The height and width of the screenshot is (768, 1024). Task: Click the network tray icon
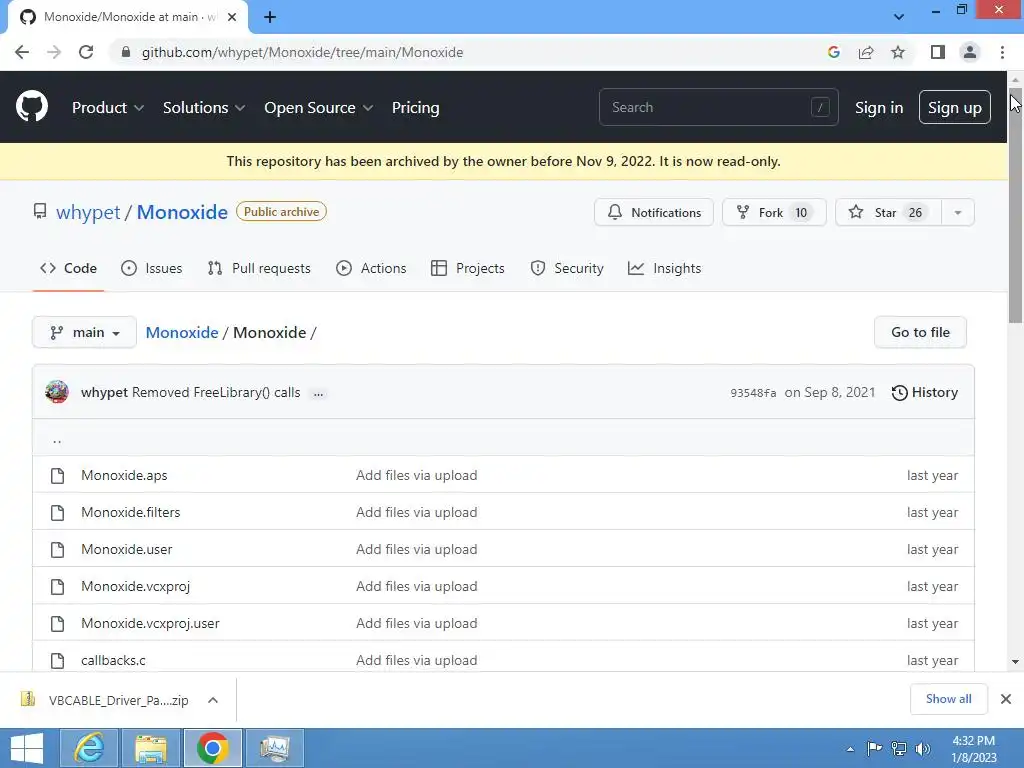[899, 748]
